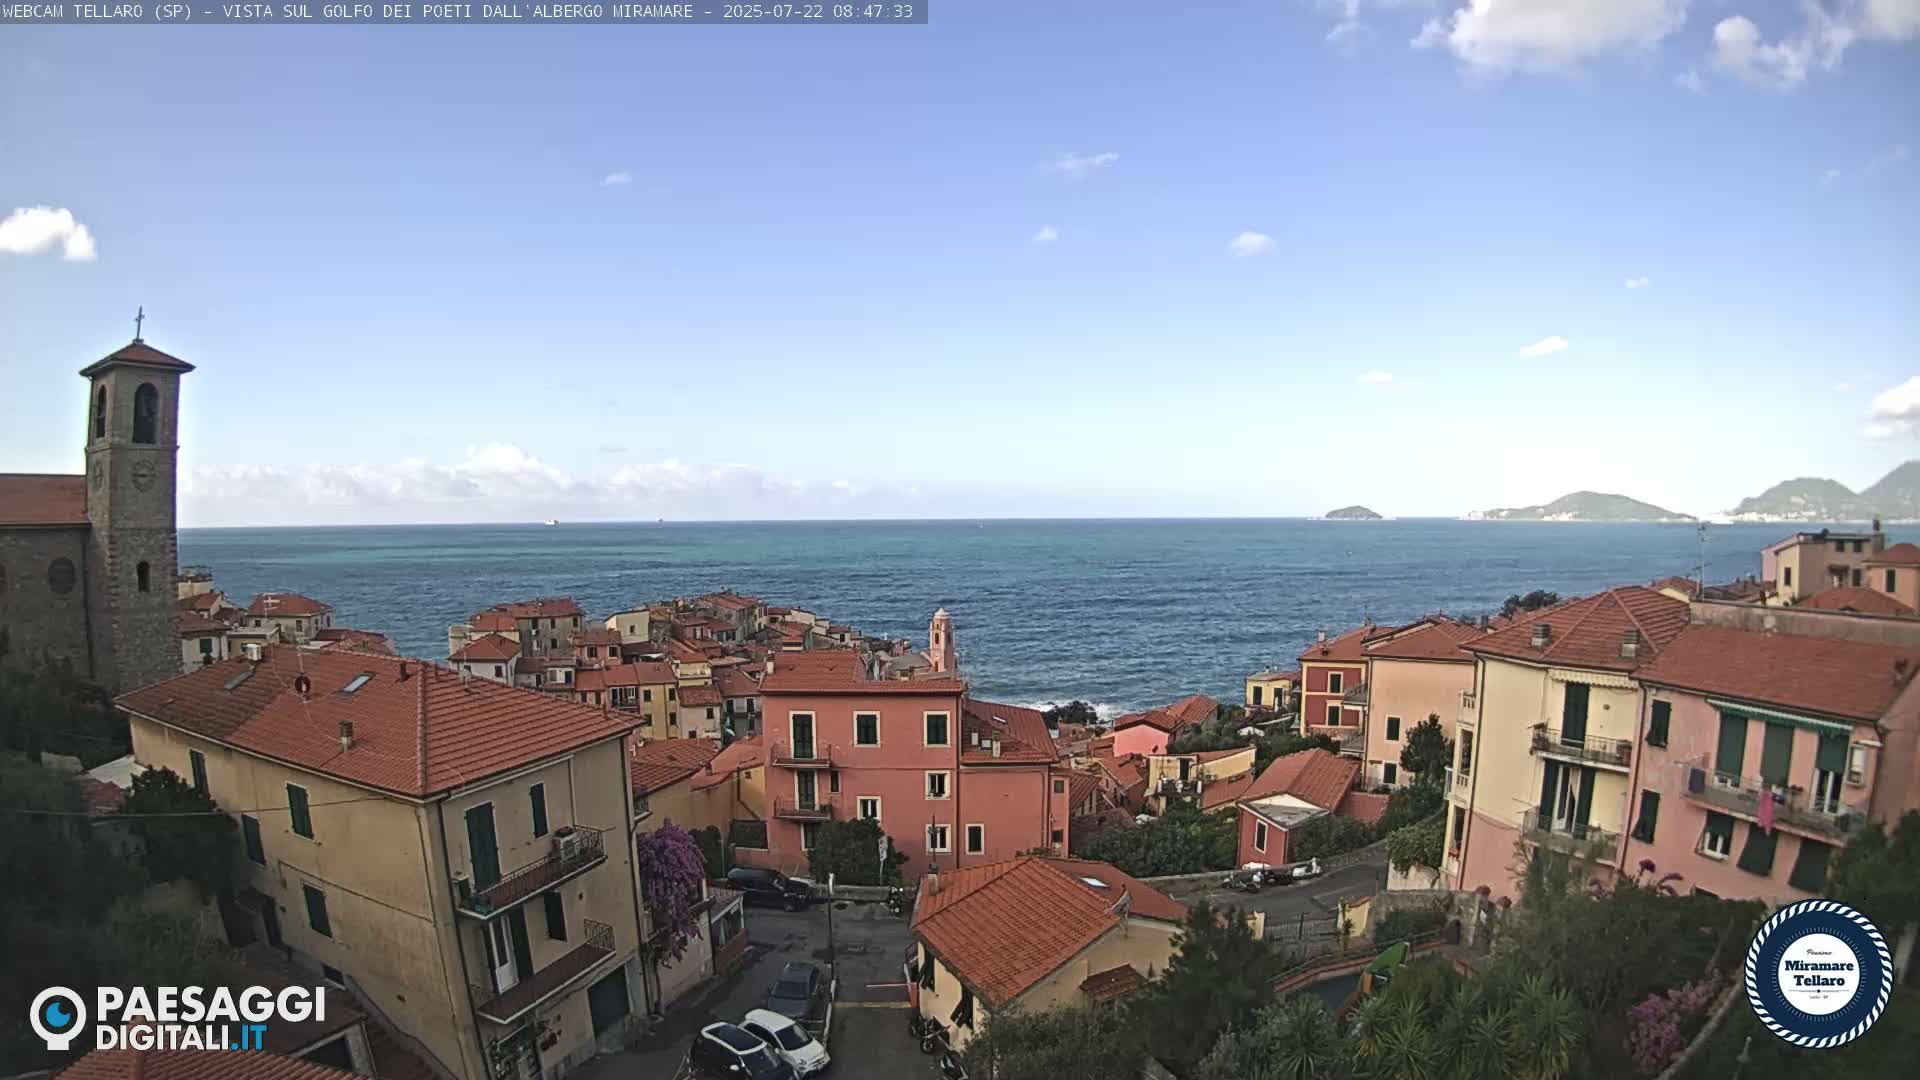The height and width of the screenshot is (1080, 1920).
Task: Click the PaesaggiDigitali eye icon
Action: pyautogui.click(x=58, y=1017)
